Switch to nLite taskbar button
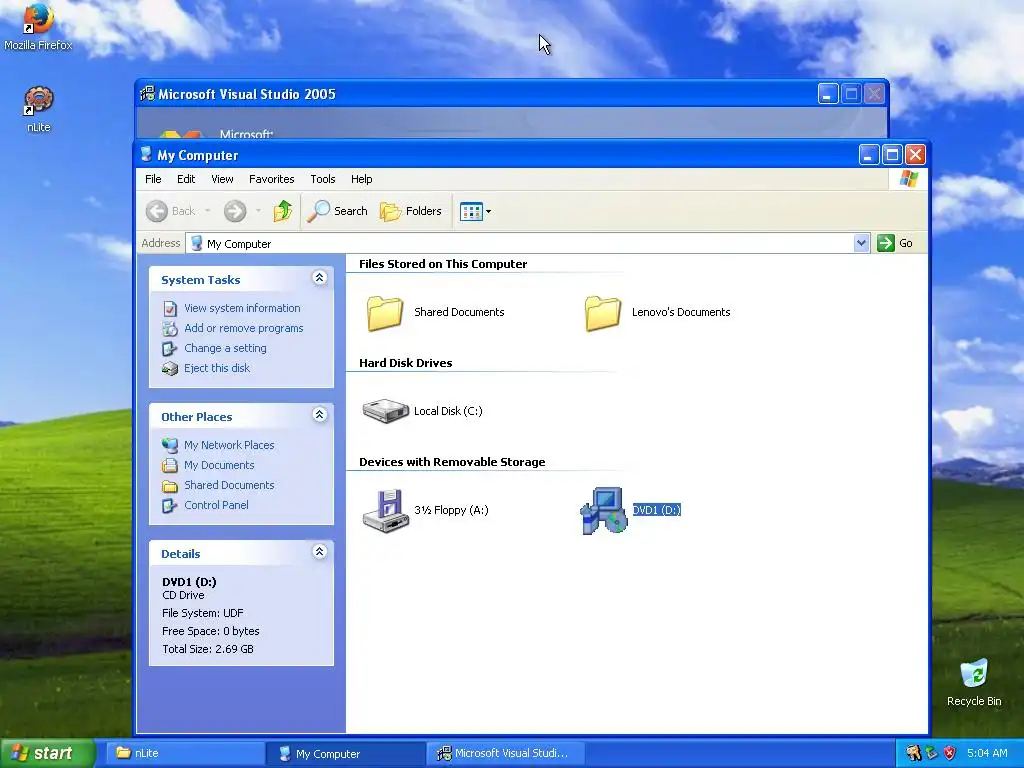Image resolution: width=1024 pixels, height=768 pixels. [x=185, y=753]
